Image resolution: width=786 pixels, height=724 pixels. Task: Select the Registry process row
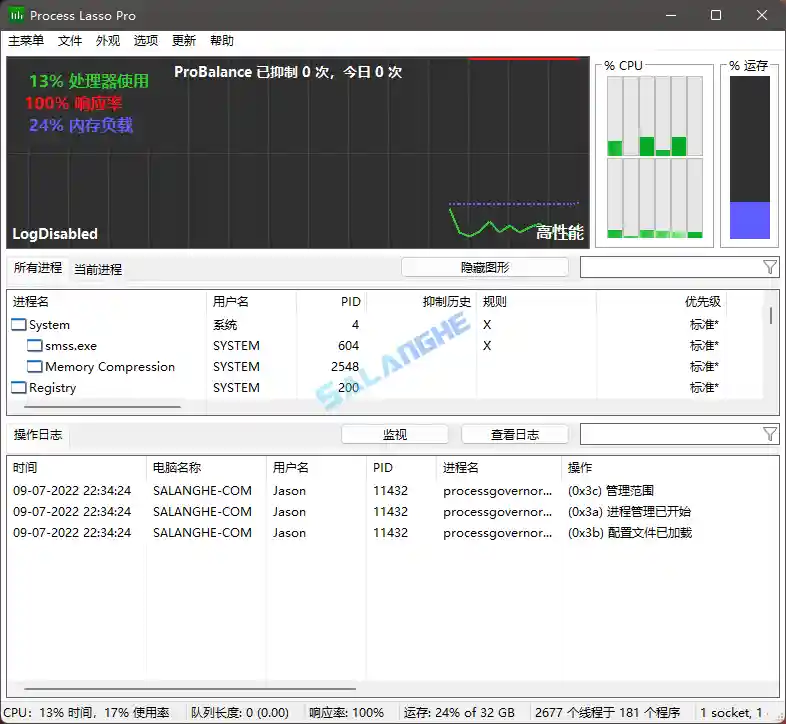point(386,388)
